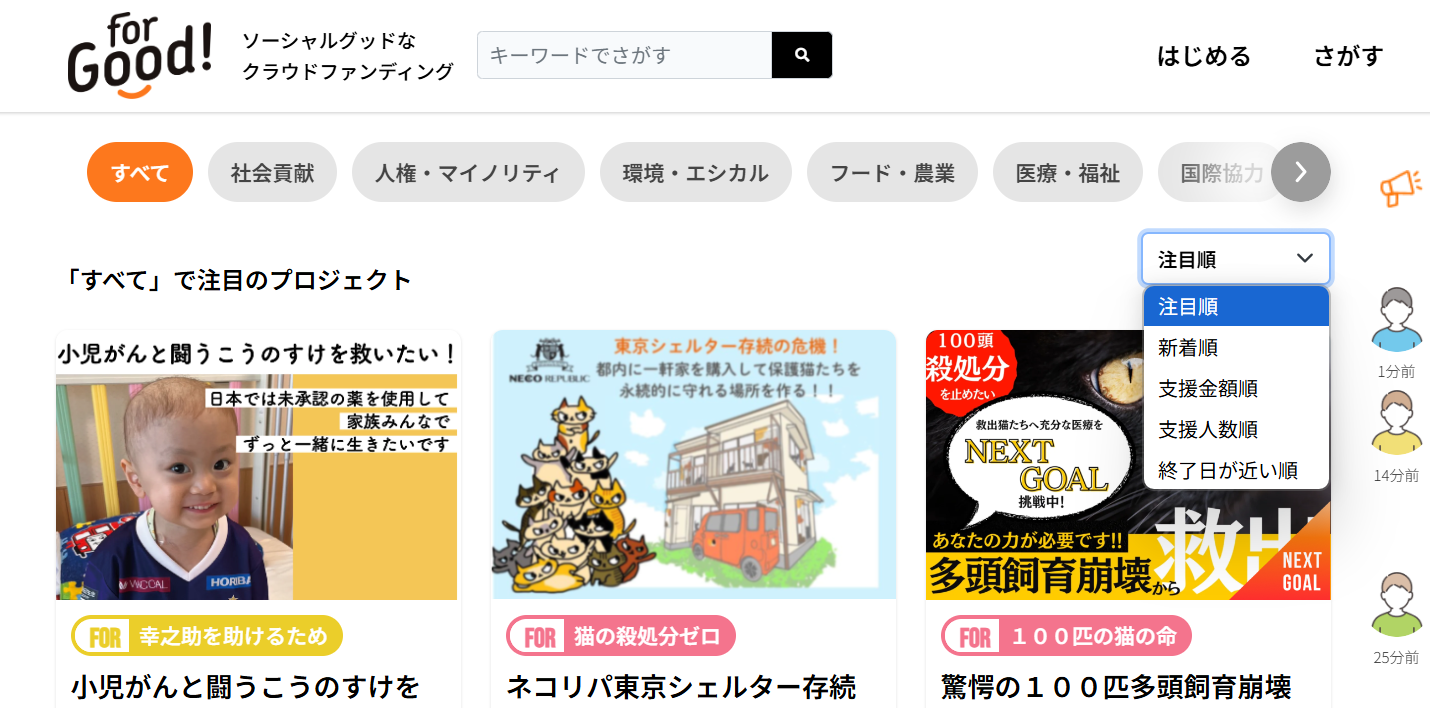
Task: Collapse the 注目順 sort dropdown
Action: click(1236, 259)
